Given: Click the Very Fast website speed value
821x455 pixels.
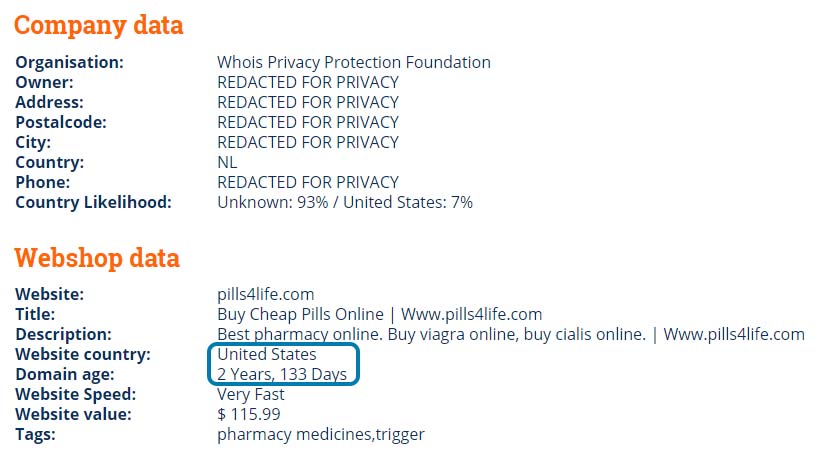Looking at the screenshot, I should [251, 394].
